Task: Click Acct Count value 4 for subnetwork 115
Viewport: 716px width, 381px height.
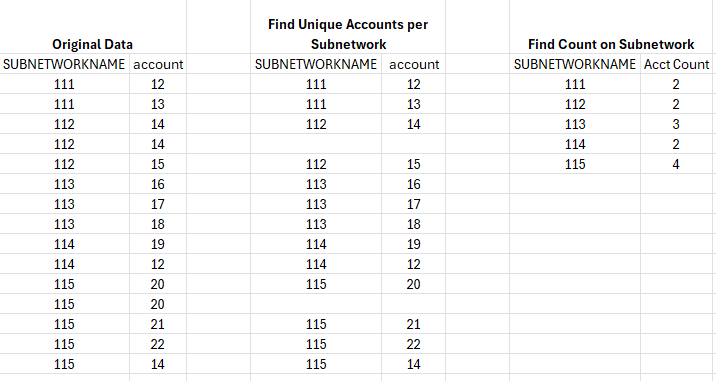Action: (676, 164)
